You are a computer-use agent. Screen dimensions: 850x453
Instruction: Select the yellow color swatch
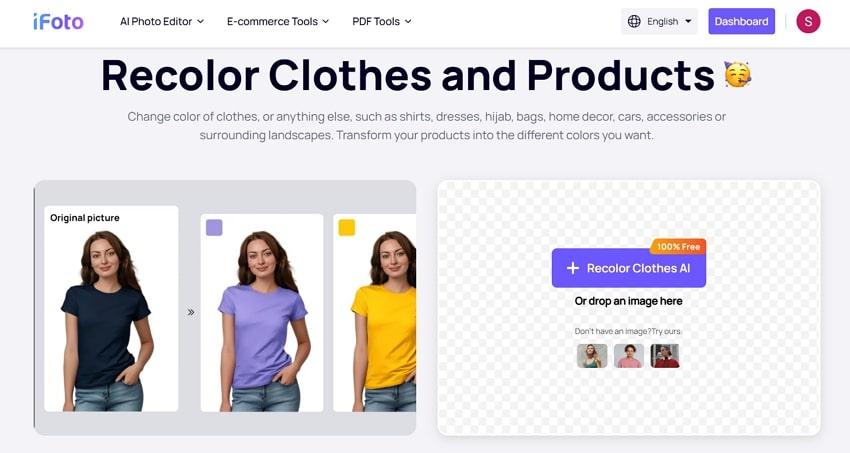click(347, 228)
